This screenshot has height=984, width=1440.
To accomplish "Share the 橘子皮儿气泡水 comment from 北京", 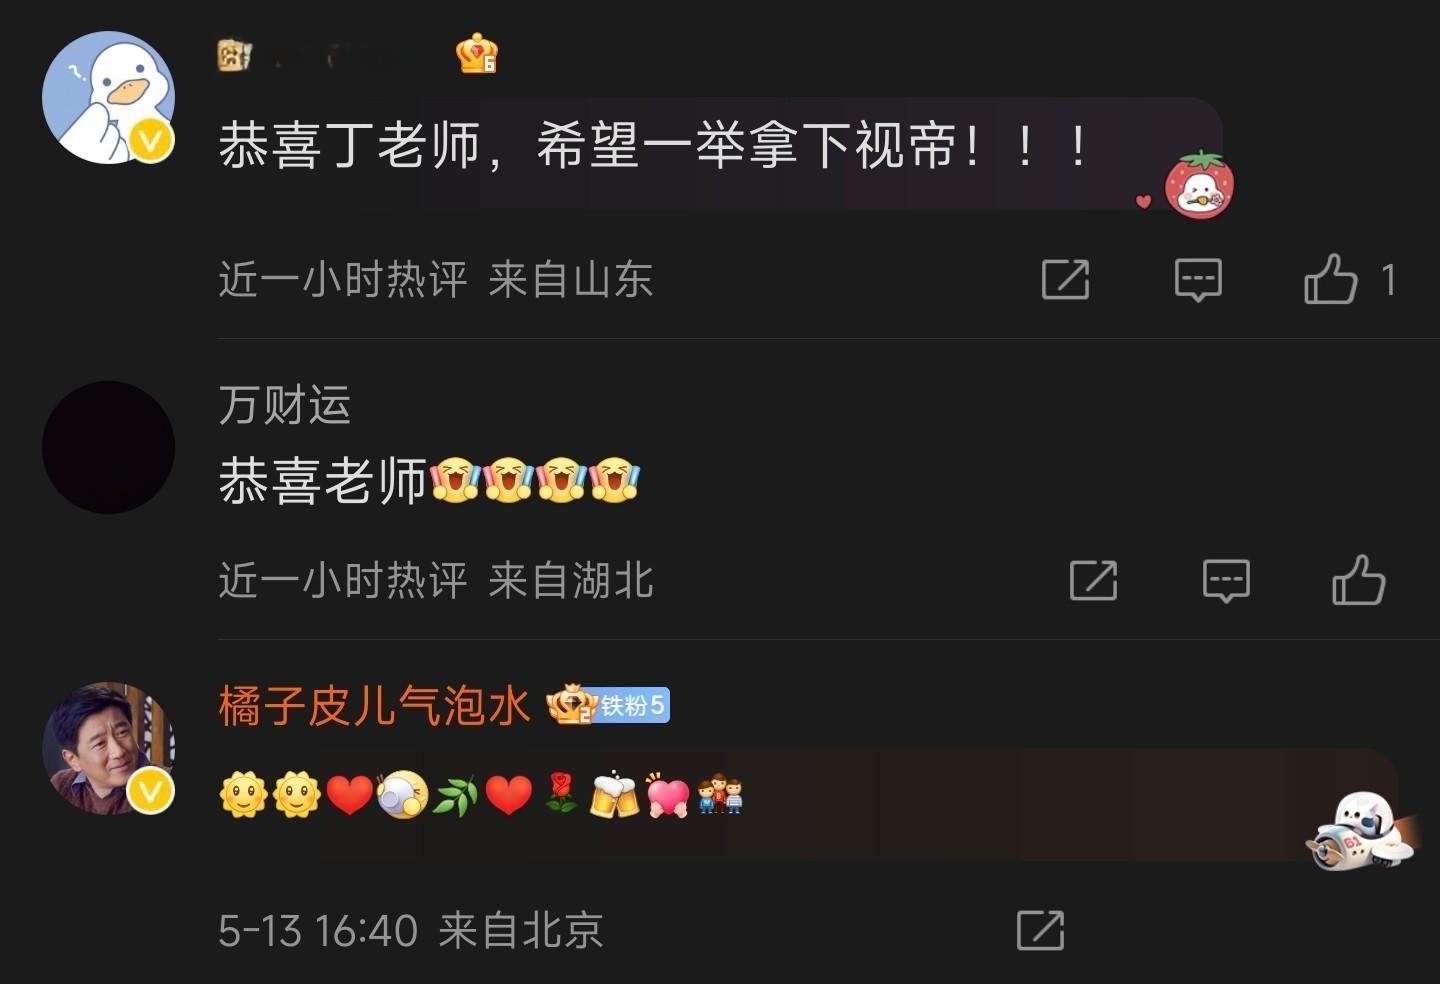I will pyautogui.click(x=1040, y=930).
